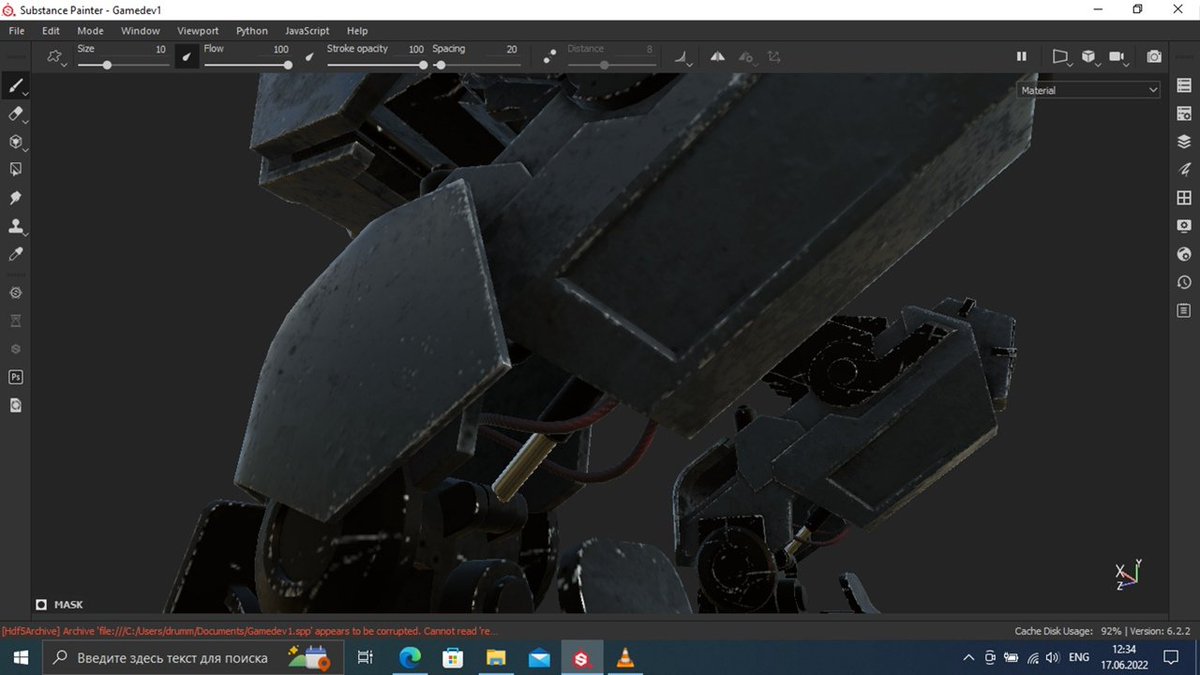Adjust the brush Size slider
The height and width of the screenshot is (675, 1200).
pos(122,65)
